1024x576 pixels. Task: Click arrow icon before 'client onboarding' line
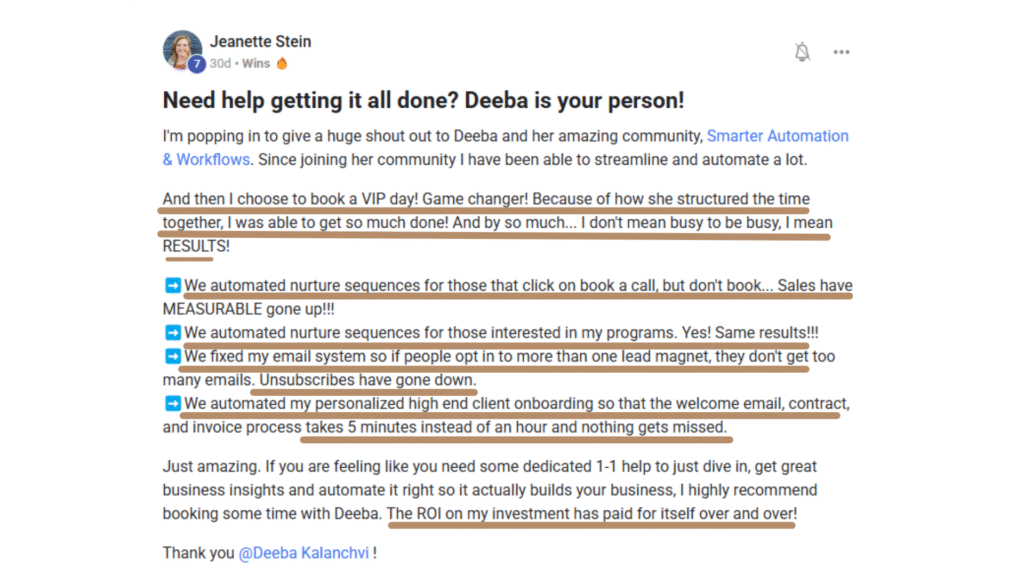(x=172, y=404)
